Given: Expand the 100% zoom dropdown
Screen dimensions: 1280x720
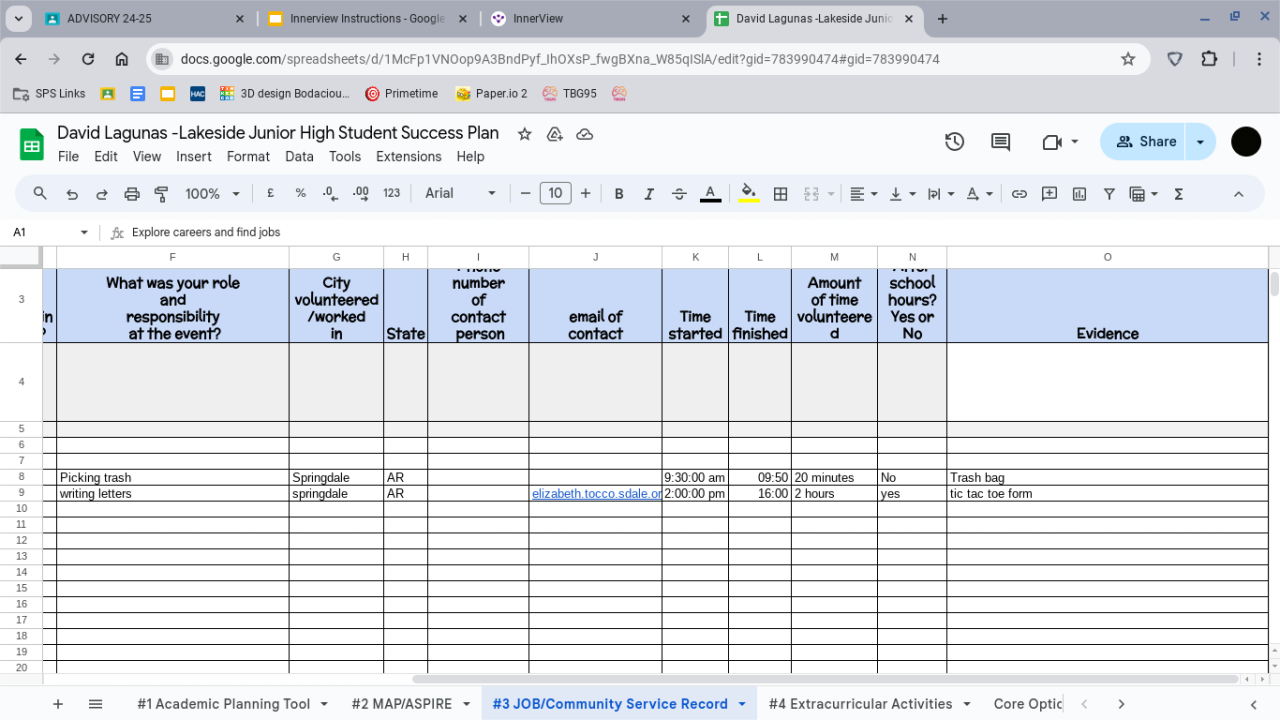Looking at the screenshot, I should (212, 194).
